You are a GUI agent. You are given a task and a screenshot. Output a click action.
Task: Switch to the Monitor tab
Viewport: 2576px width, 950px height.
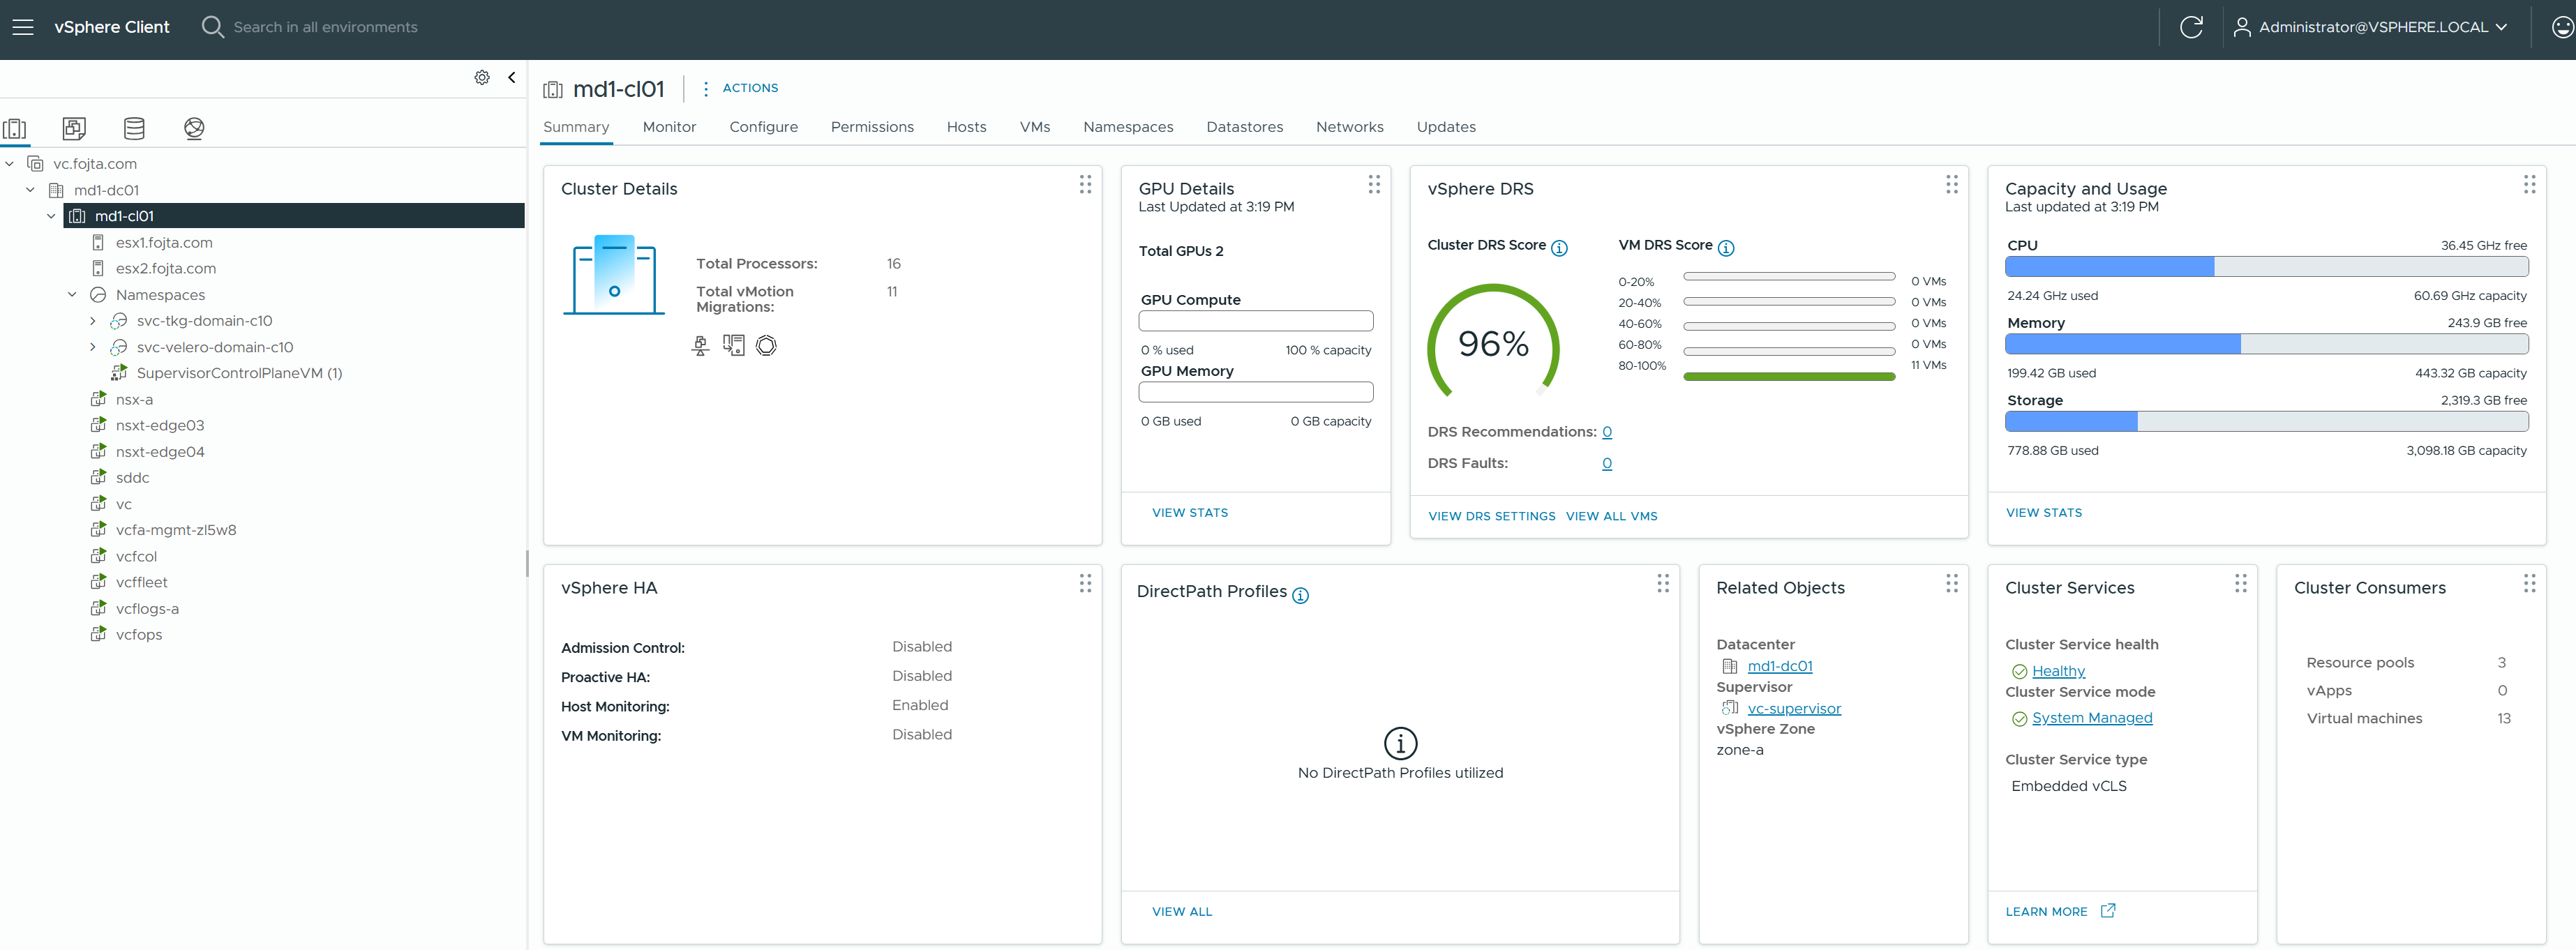[x=669, y=127]
